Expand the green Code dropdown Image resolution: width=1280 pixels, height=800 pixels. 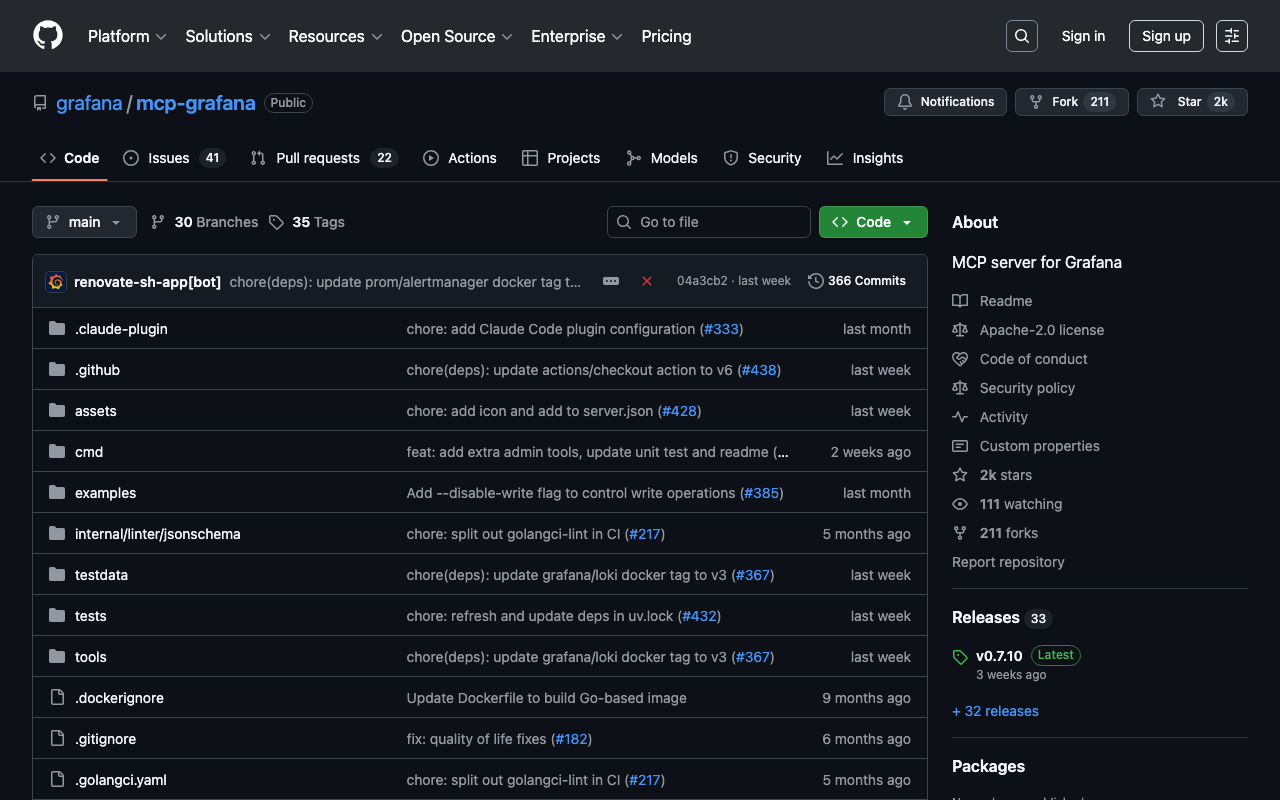872,222
